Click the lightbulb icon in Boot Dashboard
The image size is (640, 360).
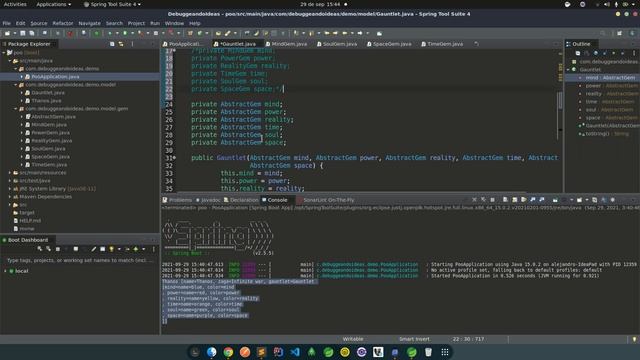[x=111, y=249]
